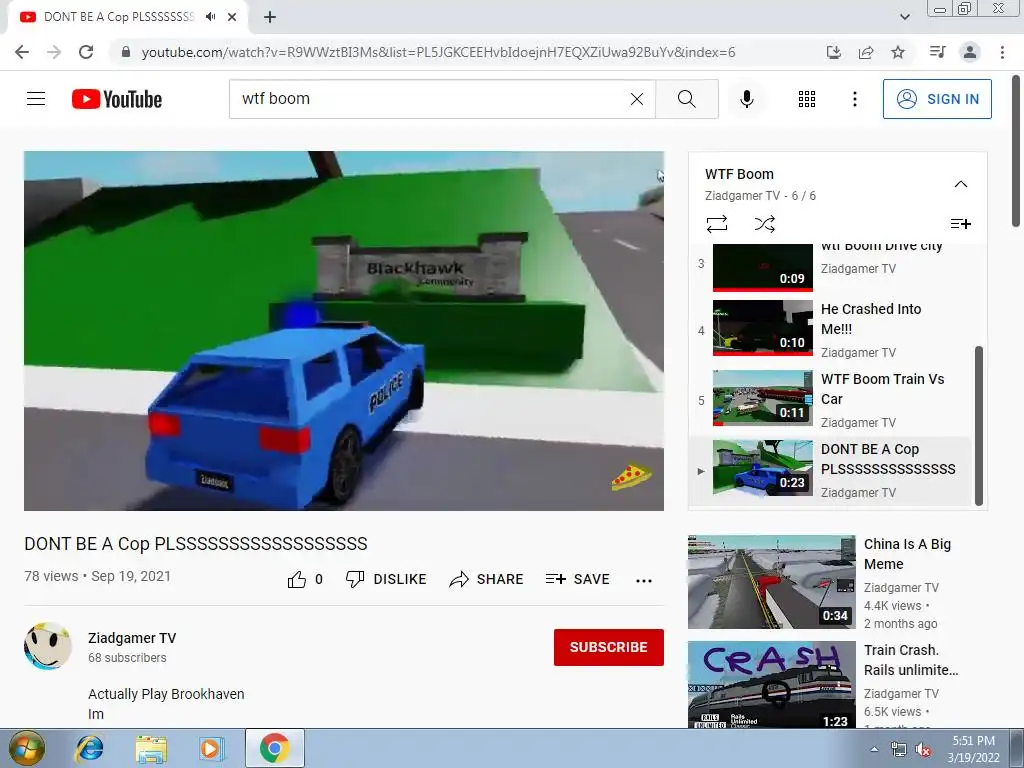Open China Is A Big Meme title
Image resolution: width=1024 pixels, height=768 pixels.
coord(907,554)
